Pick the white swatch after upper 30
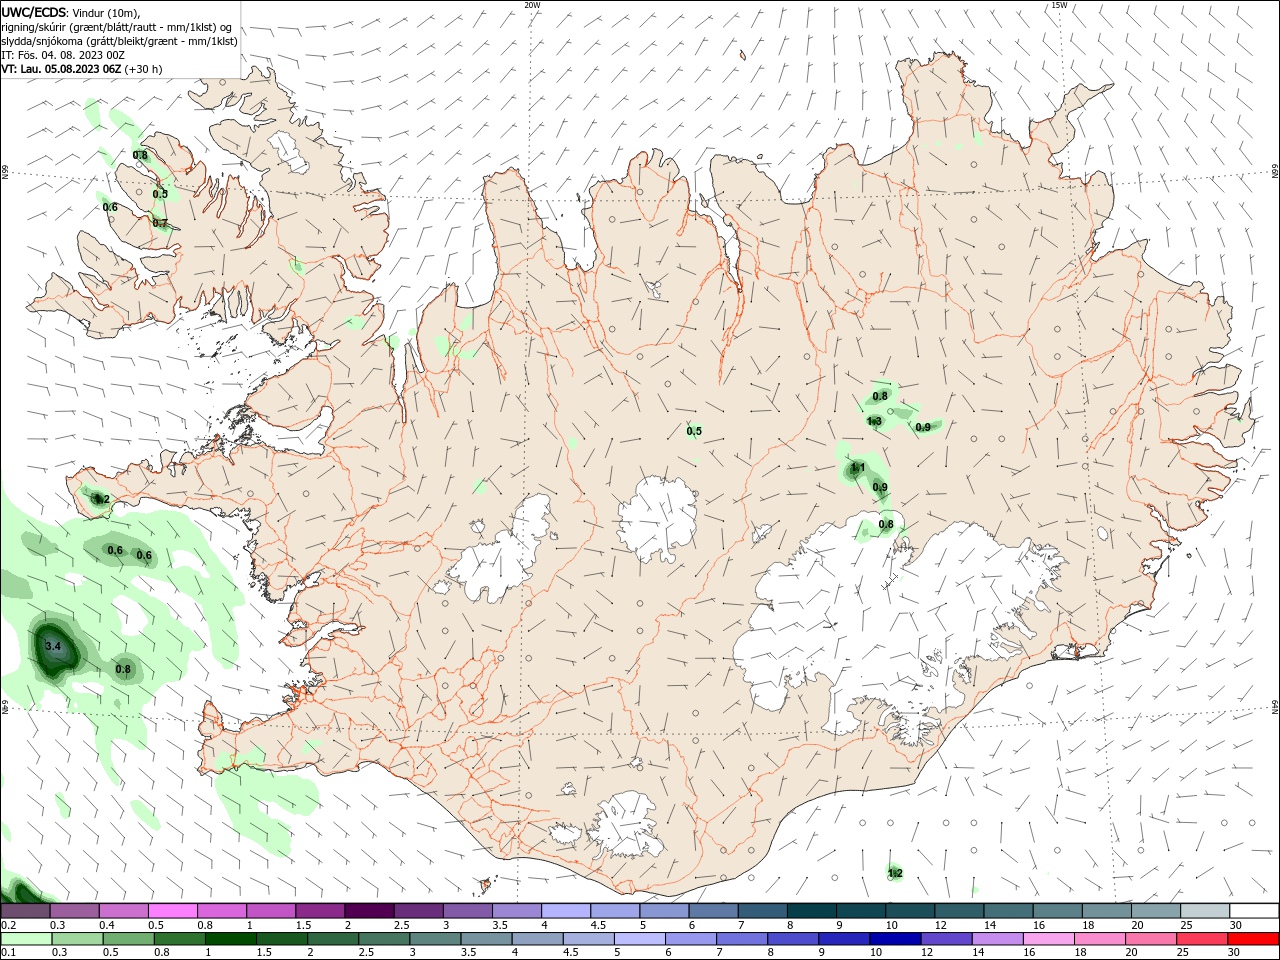 [x=1254, y=911]
